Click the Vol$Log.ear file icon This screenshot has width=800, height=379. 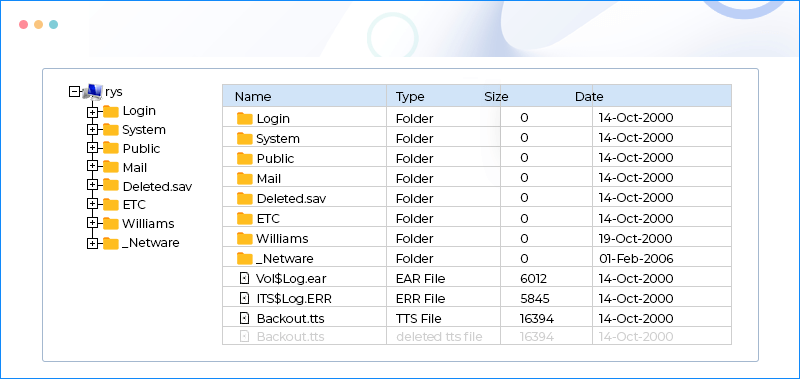(245, 279)
